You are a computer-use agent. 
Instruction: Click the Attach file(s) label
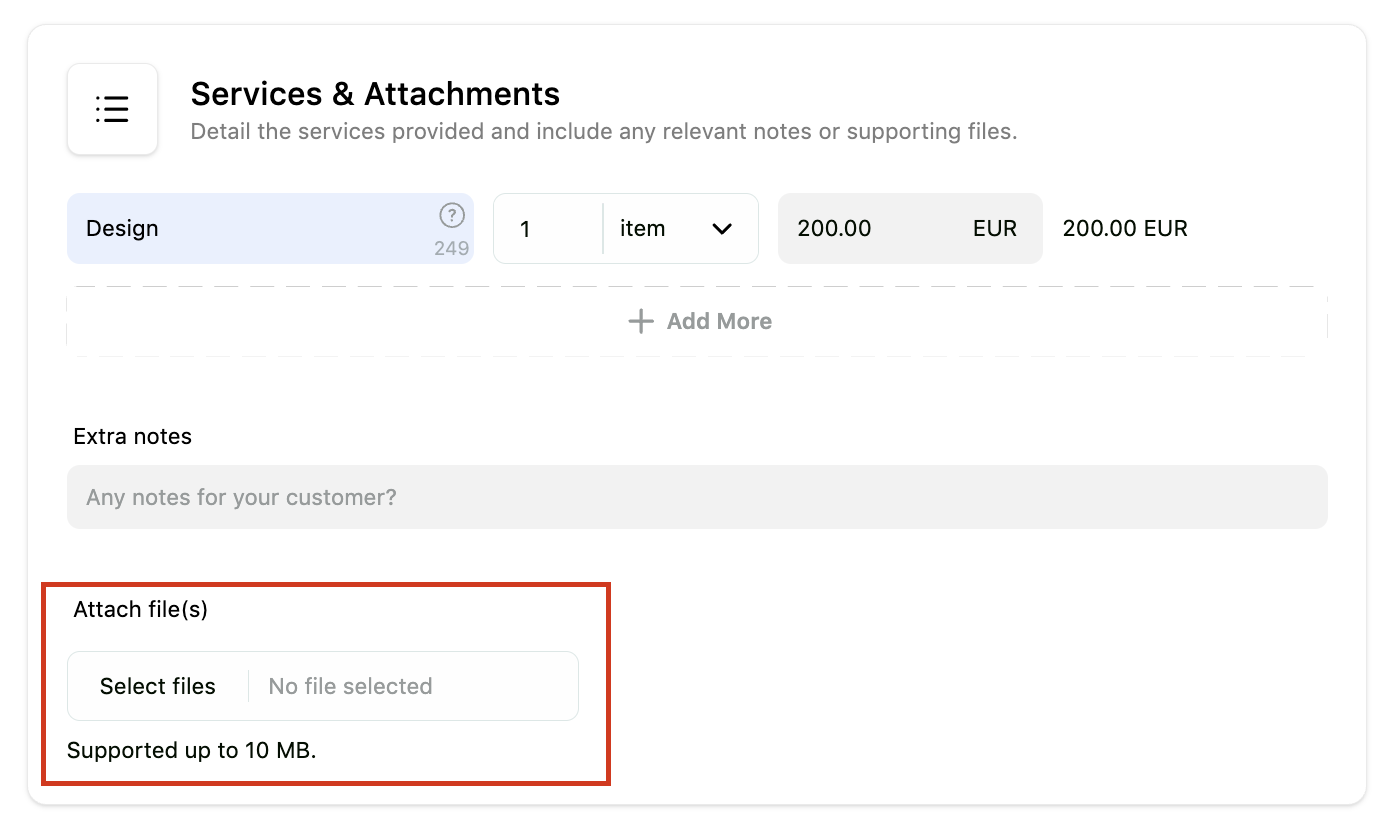[140, 609]
